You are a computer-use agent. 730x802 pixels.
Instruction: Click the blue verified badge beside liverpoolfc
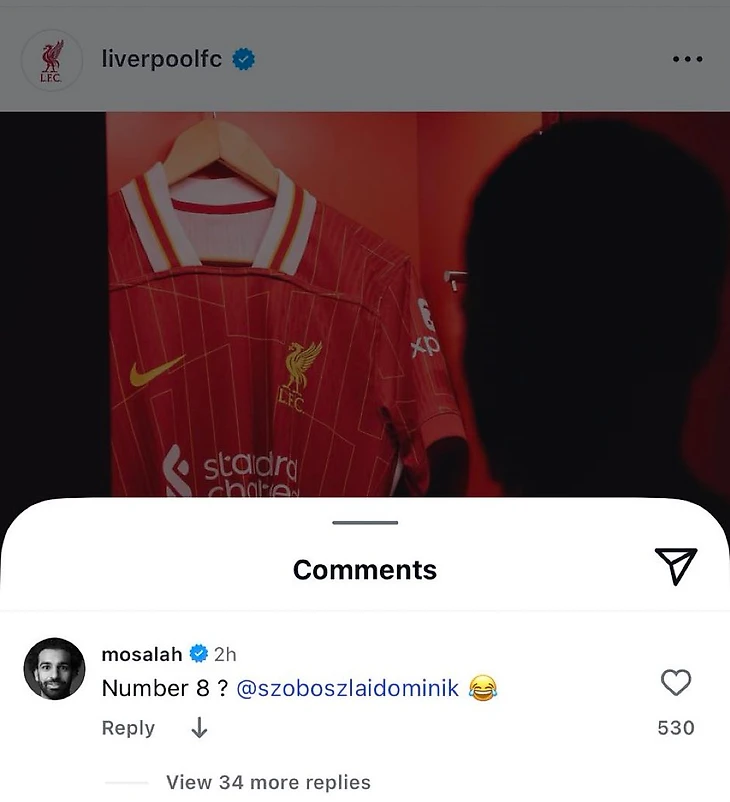(x=244, y=59)
